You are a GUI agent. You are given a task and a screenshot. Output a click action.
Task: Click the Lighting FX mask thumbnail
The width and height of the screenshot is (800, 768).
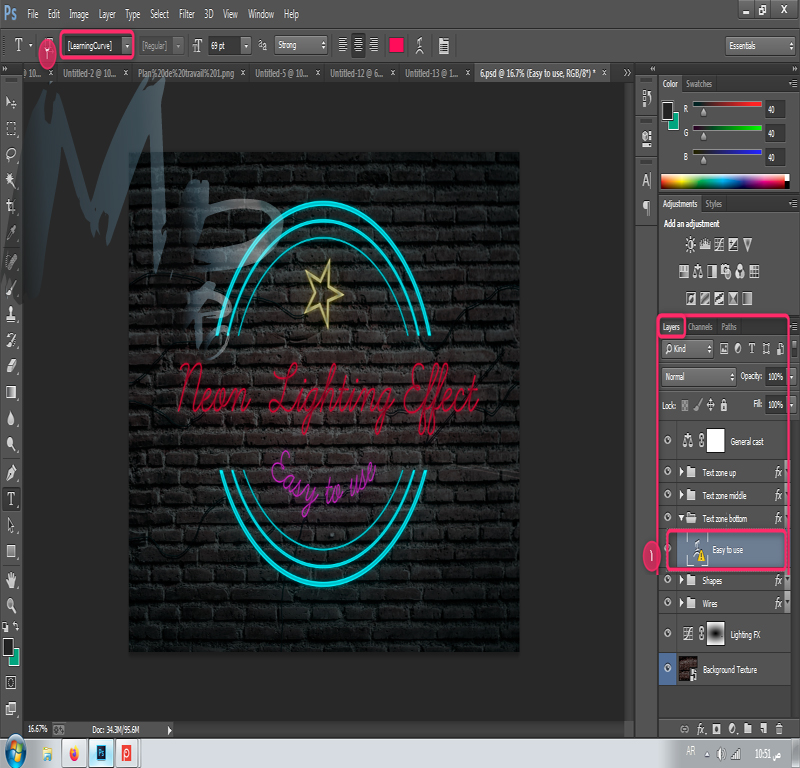click(715, 634)
